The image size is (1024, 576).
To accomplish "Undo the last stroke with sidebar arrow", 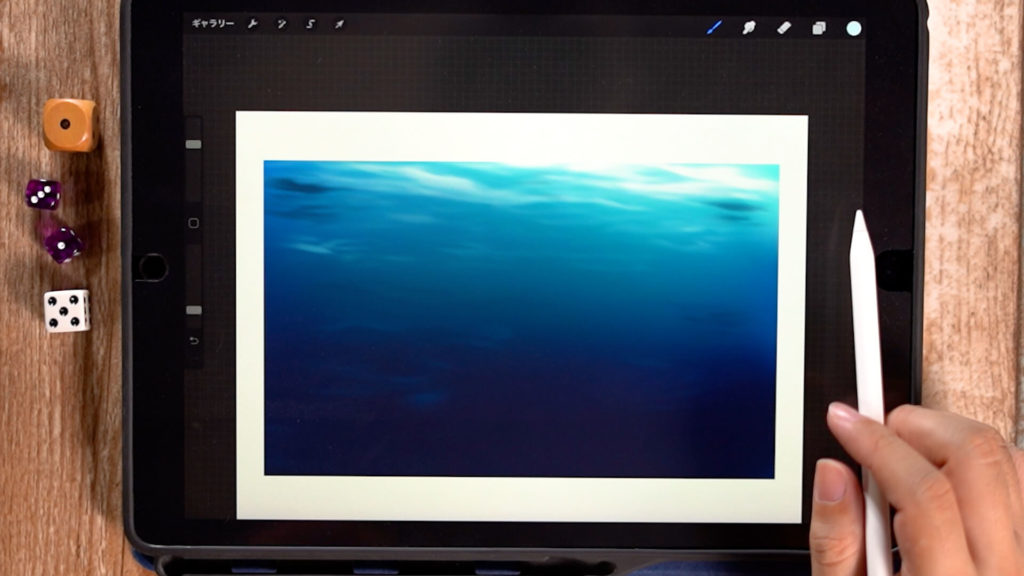I will coord(193,342).
